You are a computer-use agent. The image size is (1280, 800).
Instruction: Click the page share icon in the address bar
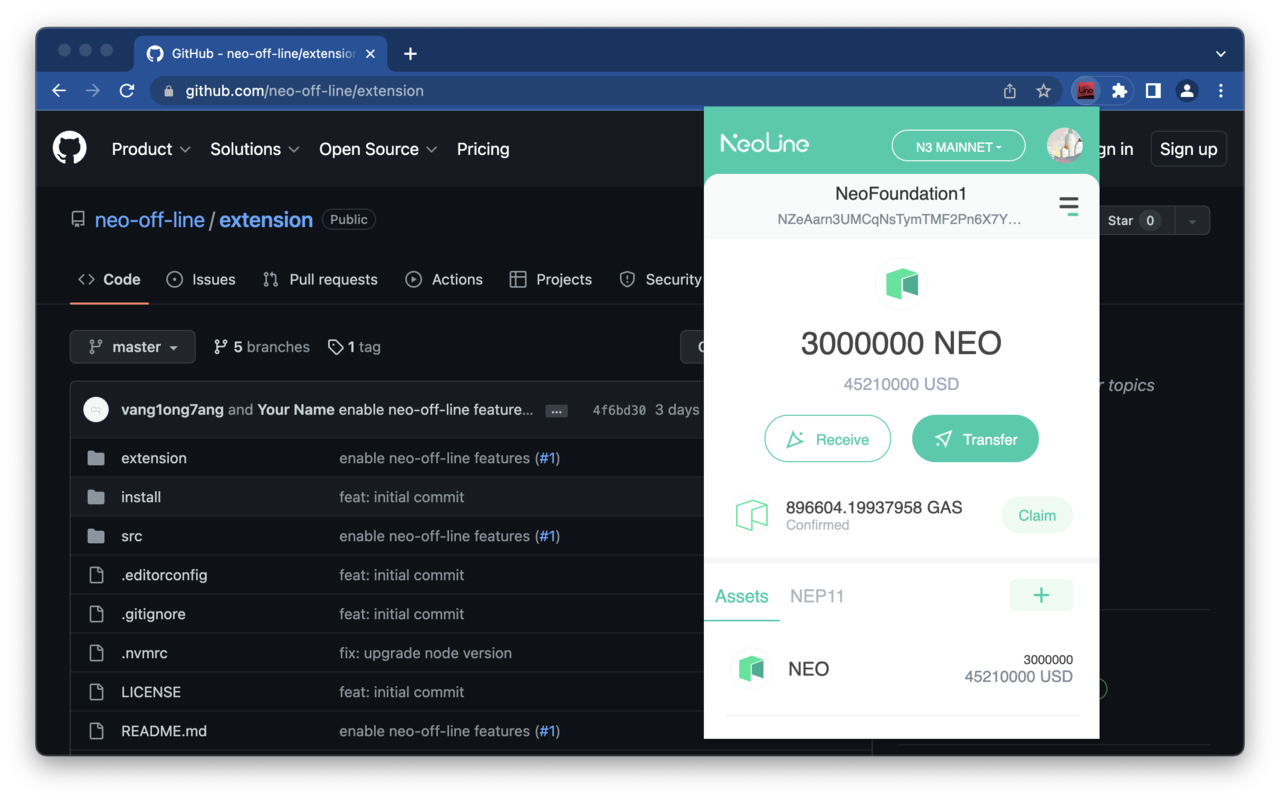coord(1009,90)
